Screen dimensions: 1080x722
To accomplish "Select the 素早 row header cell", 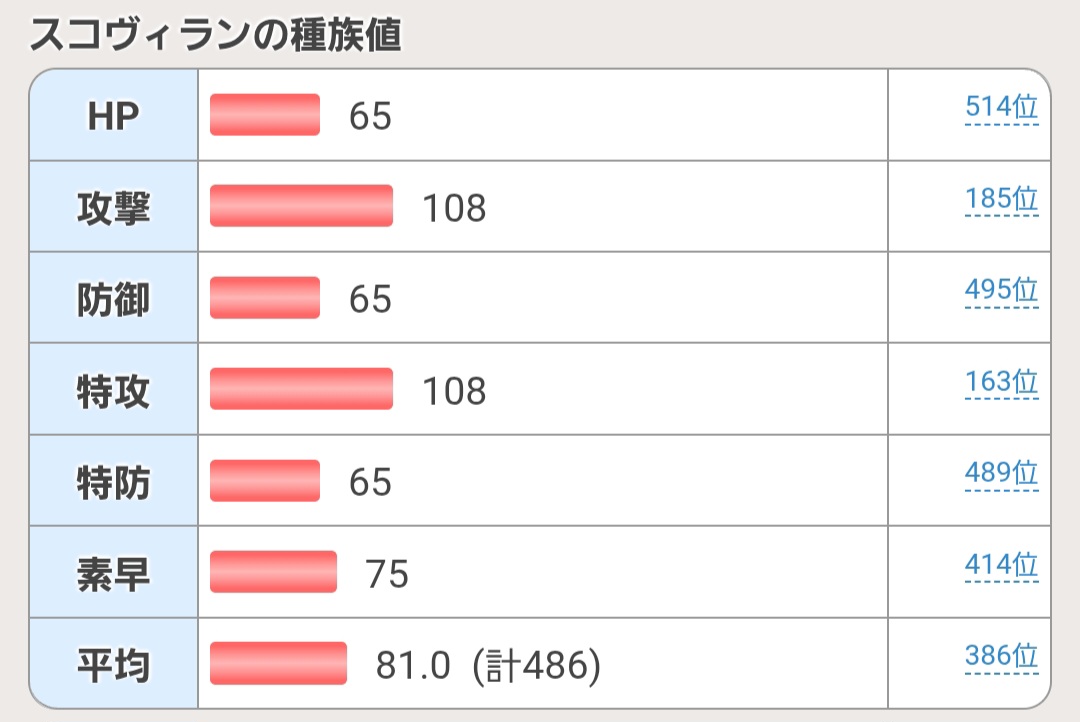I will [x=113, y=573].
